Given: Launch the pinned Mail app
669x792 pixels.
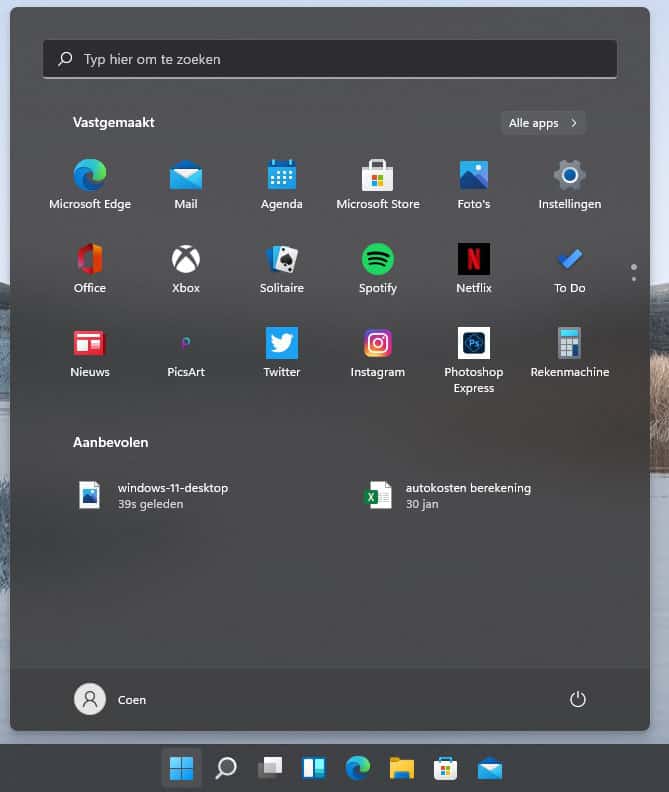Looking at the screenshot, I should pos(186,184).
